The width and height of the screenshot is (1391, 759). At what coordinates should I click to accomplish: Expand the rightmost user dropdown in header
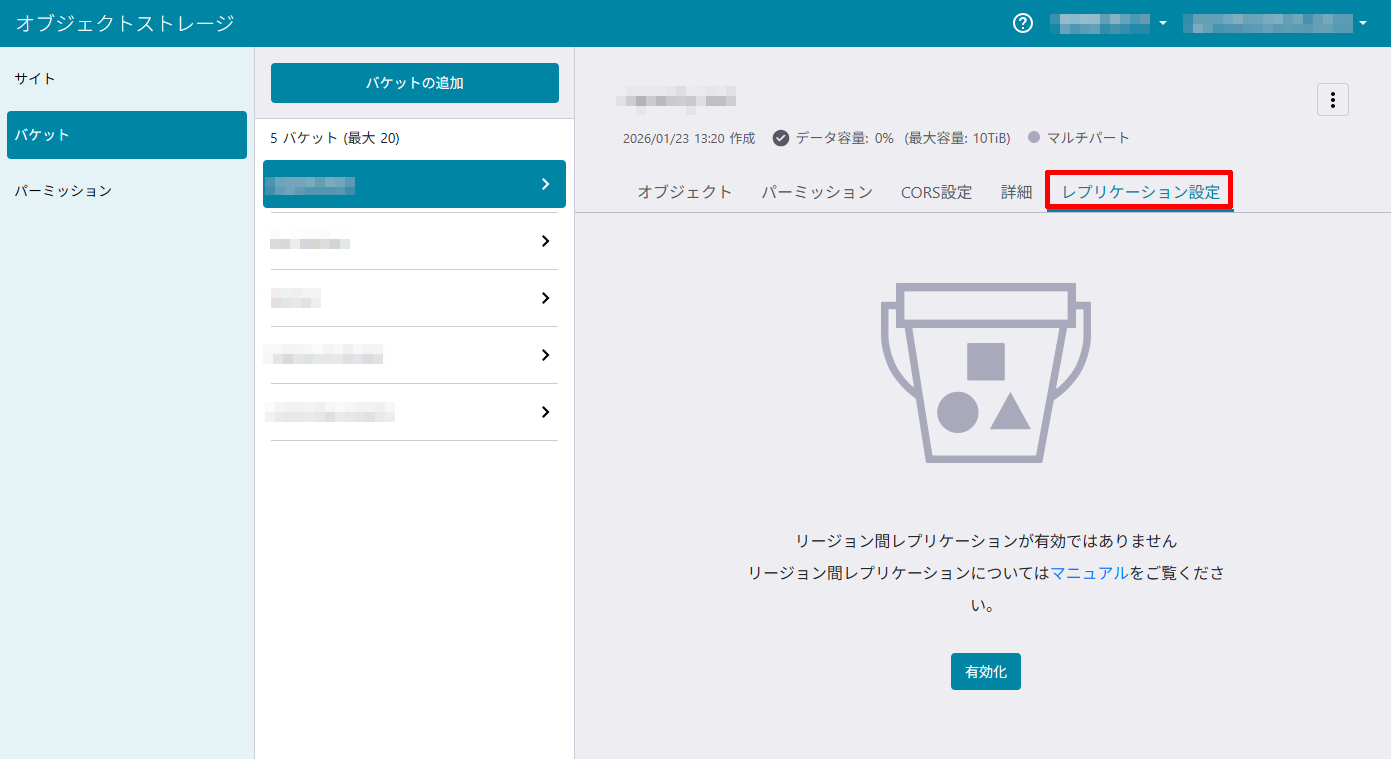[1362, 23]
